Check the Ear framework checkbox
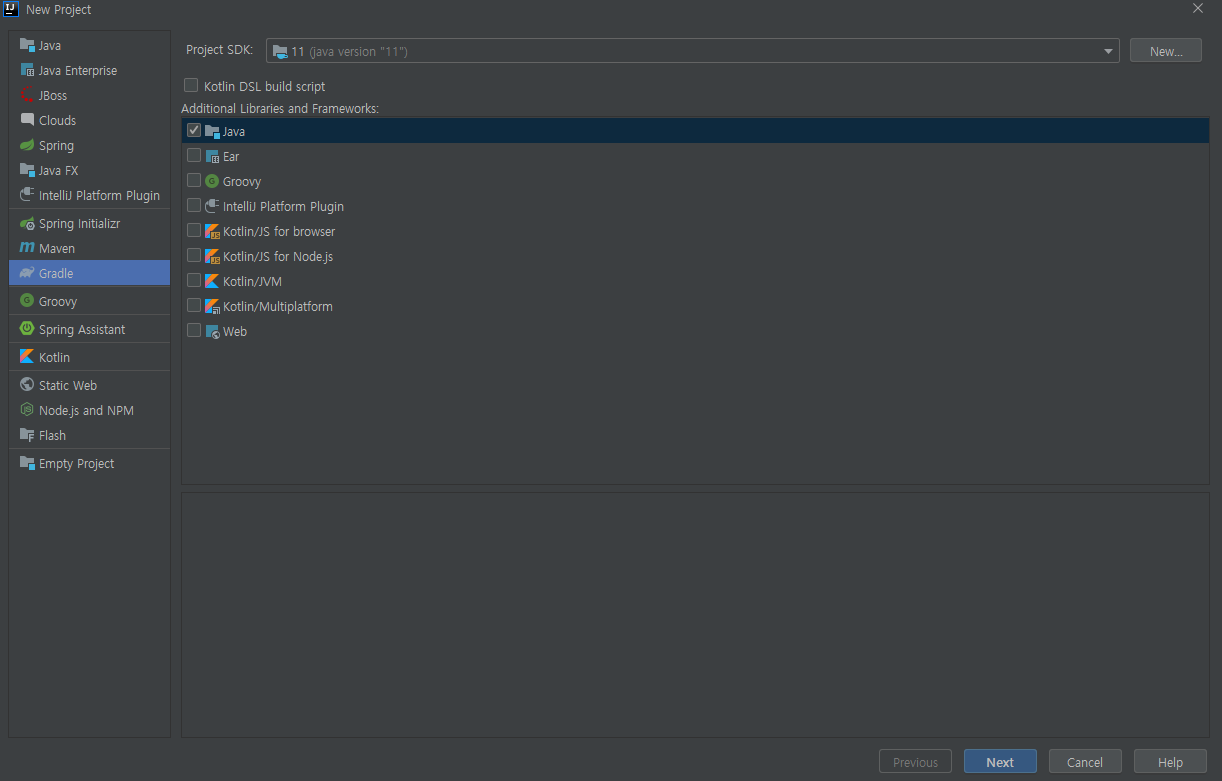1222x781 pixels. pyautogui.click(x=194, y=155)
